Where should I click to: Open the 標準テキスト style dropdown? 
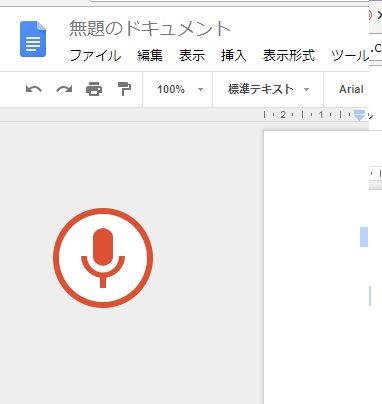268,89
